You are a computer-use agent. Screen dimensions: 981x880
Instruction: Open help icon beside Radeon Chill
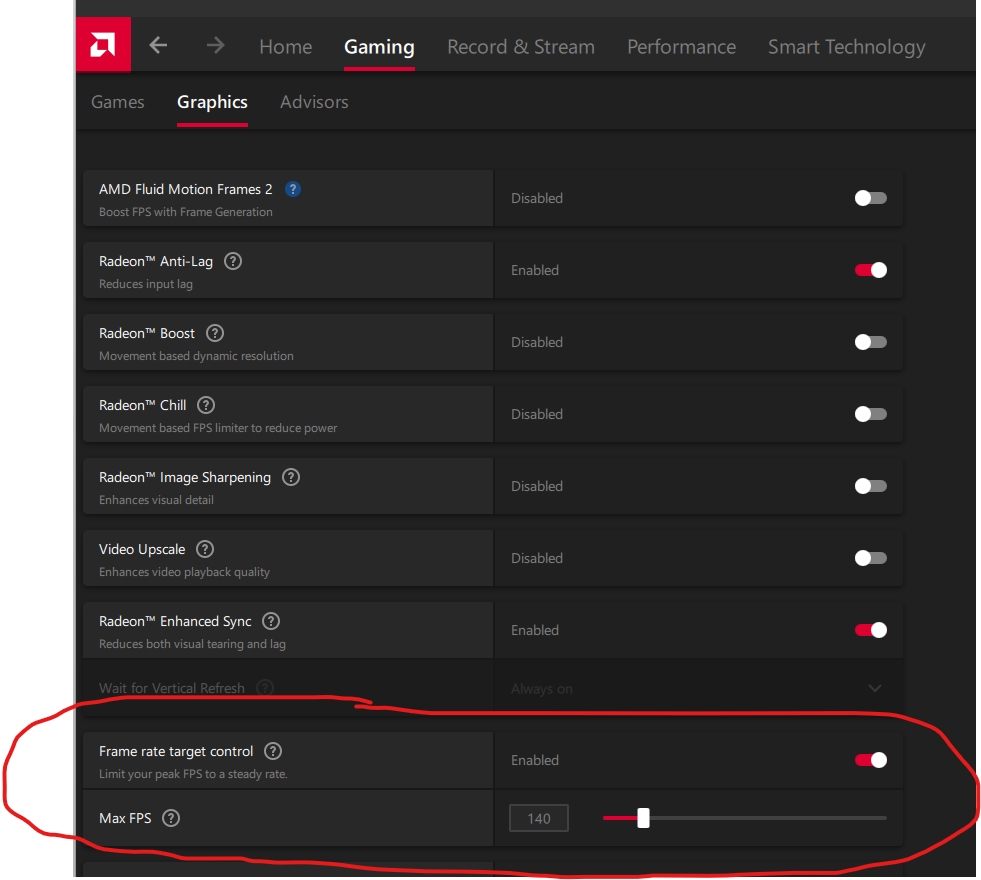[x=206, y=405]
